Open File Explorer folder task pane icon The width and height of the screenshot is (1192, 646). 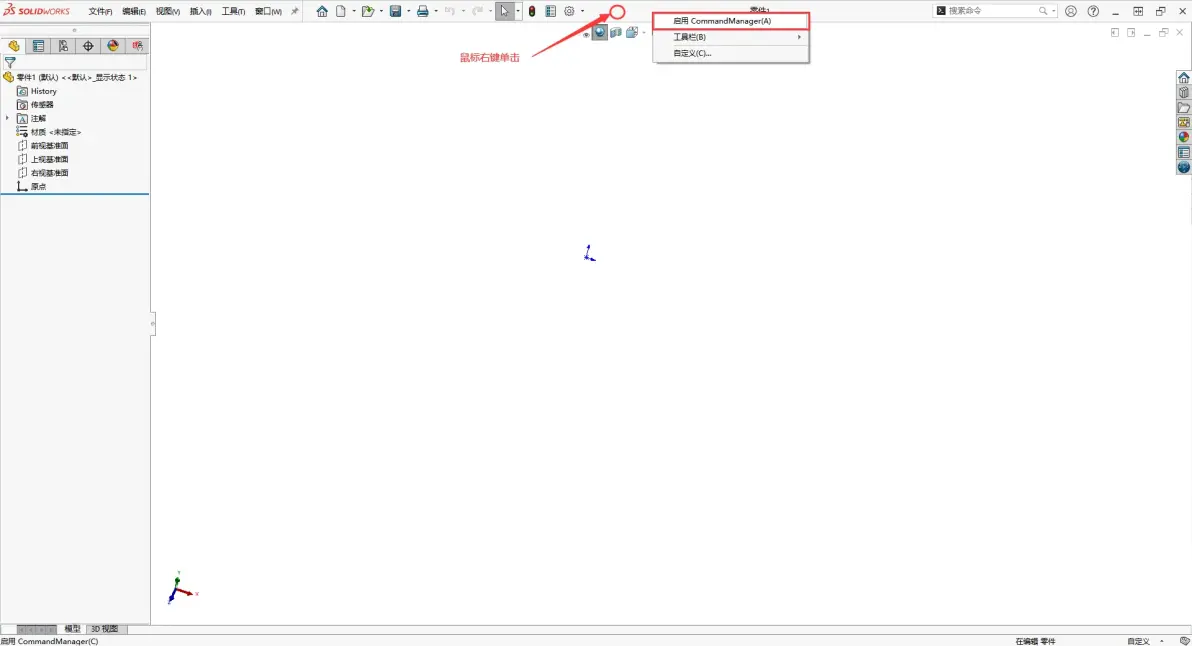pos(1184,108)
